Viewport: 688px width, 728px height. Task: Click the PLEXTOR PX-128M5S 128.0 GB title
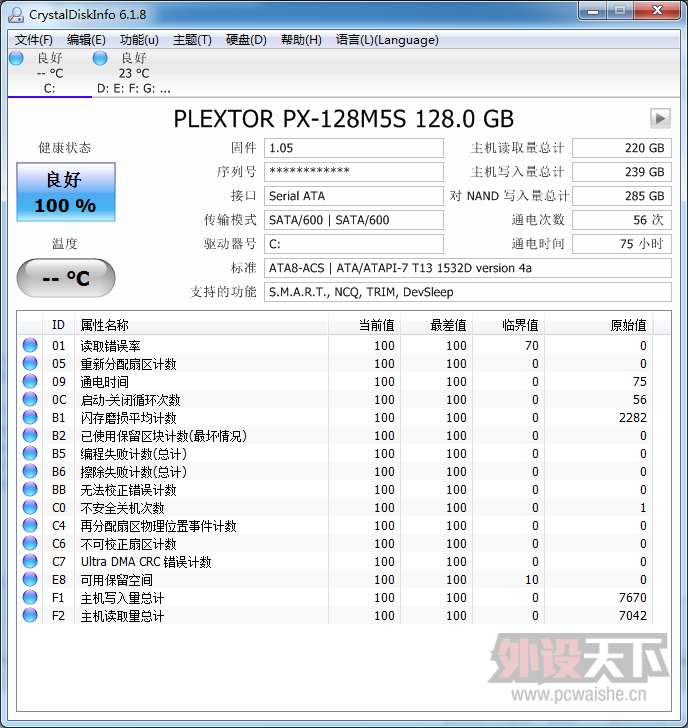[x=344, y=119]
